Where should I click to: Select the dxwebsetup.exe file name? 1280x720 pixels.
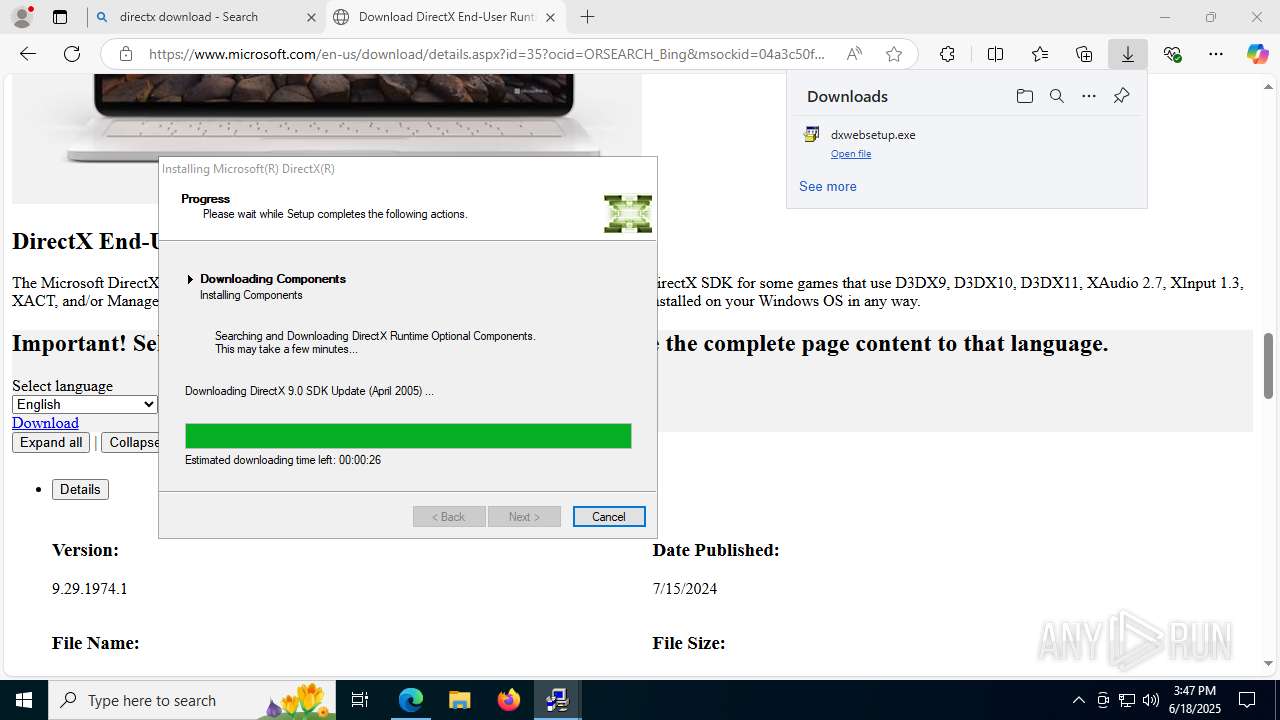pyautogui.click(x=873, y=135)
